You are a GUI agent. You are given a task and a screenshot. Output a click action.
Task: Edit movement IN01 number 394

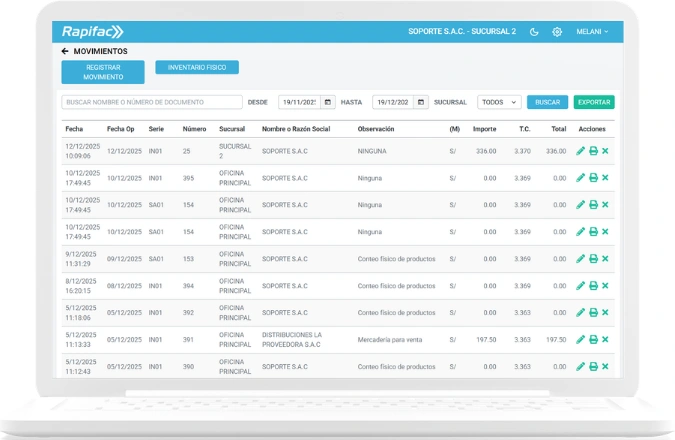580,286
